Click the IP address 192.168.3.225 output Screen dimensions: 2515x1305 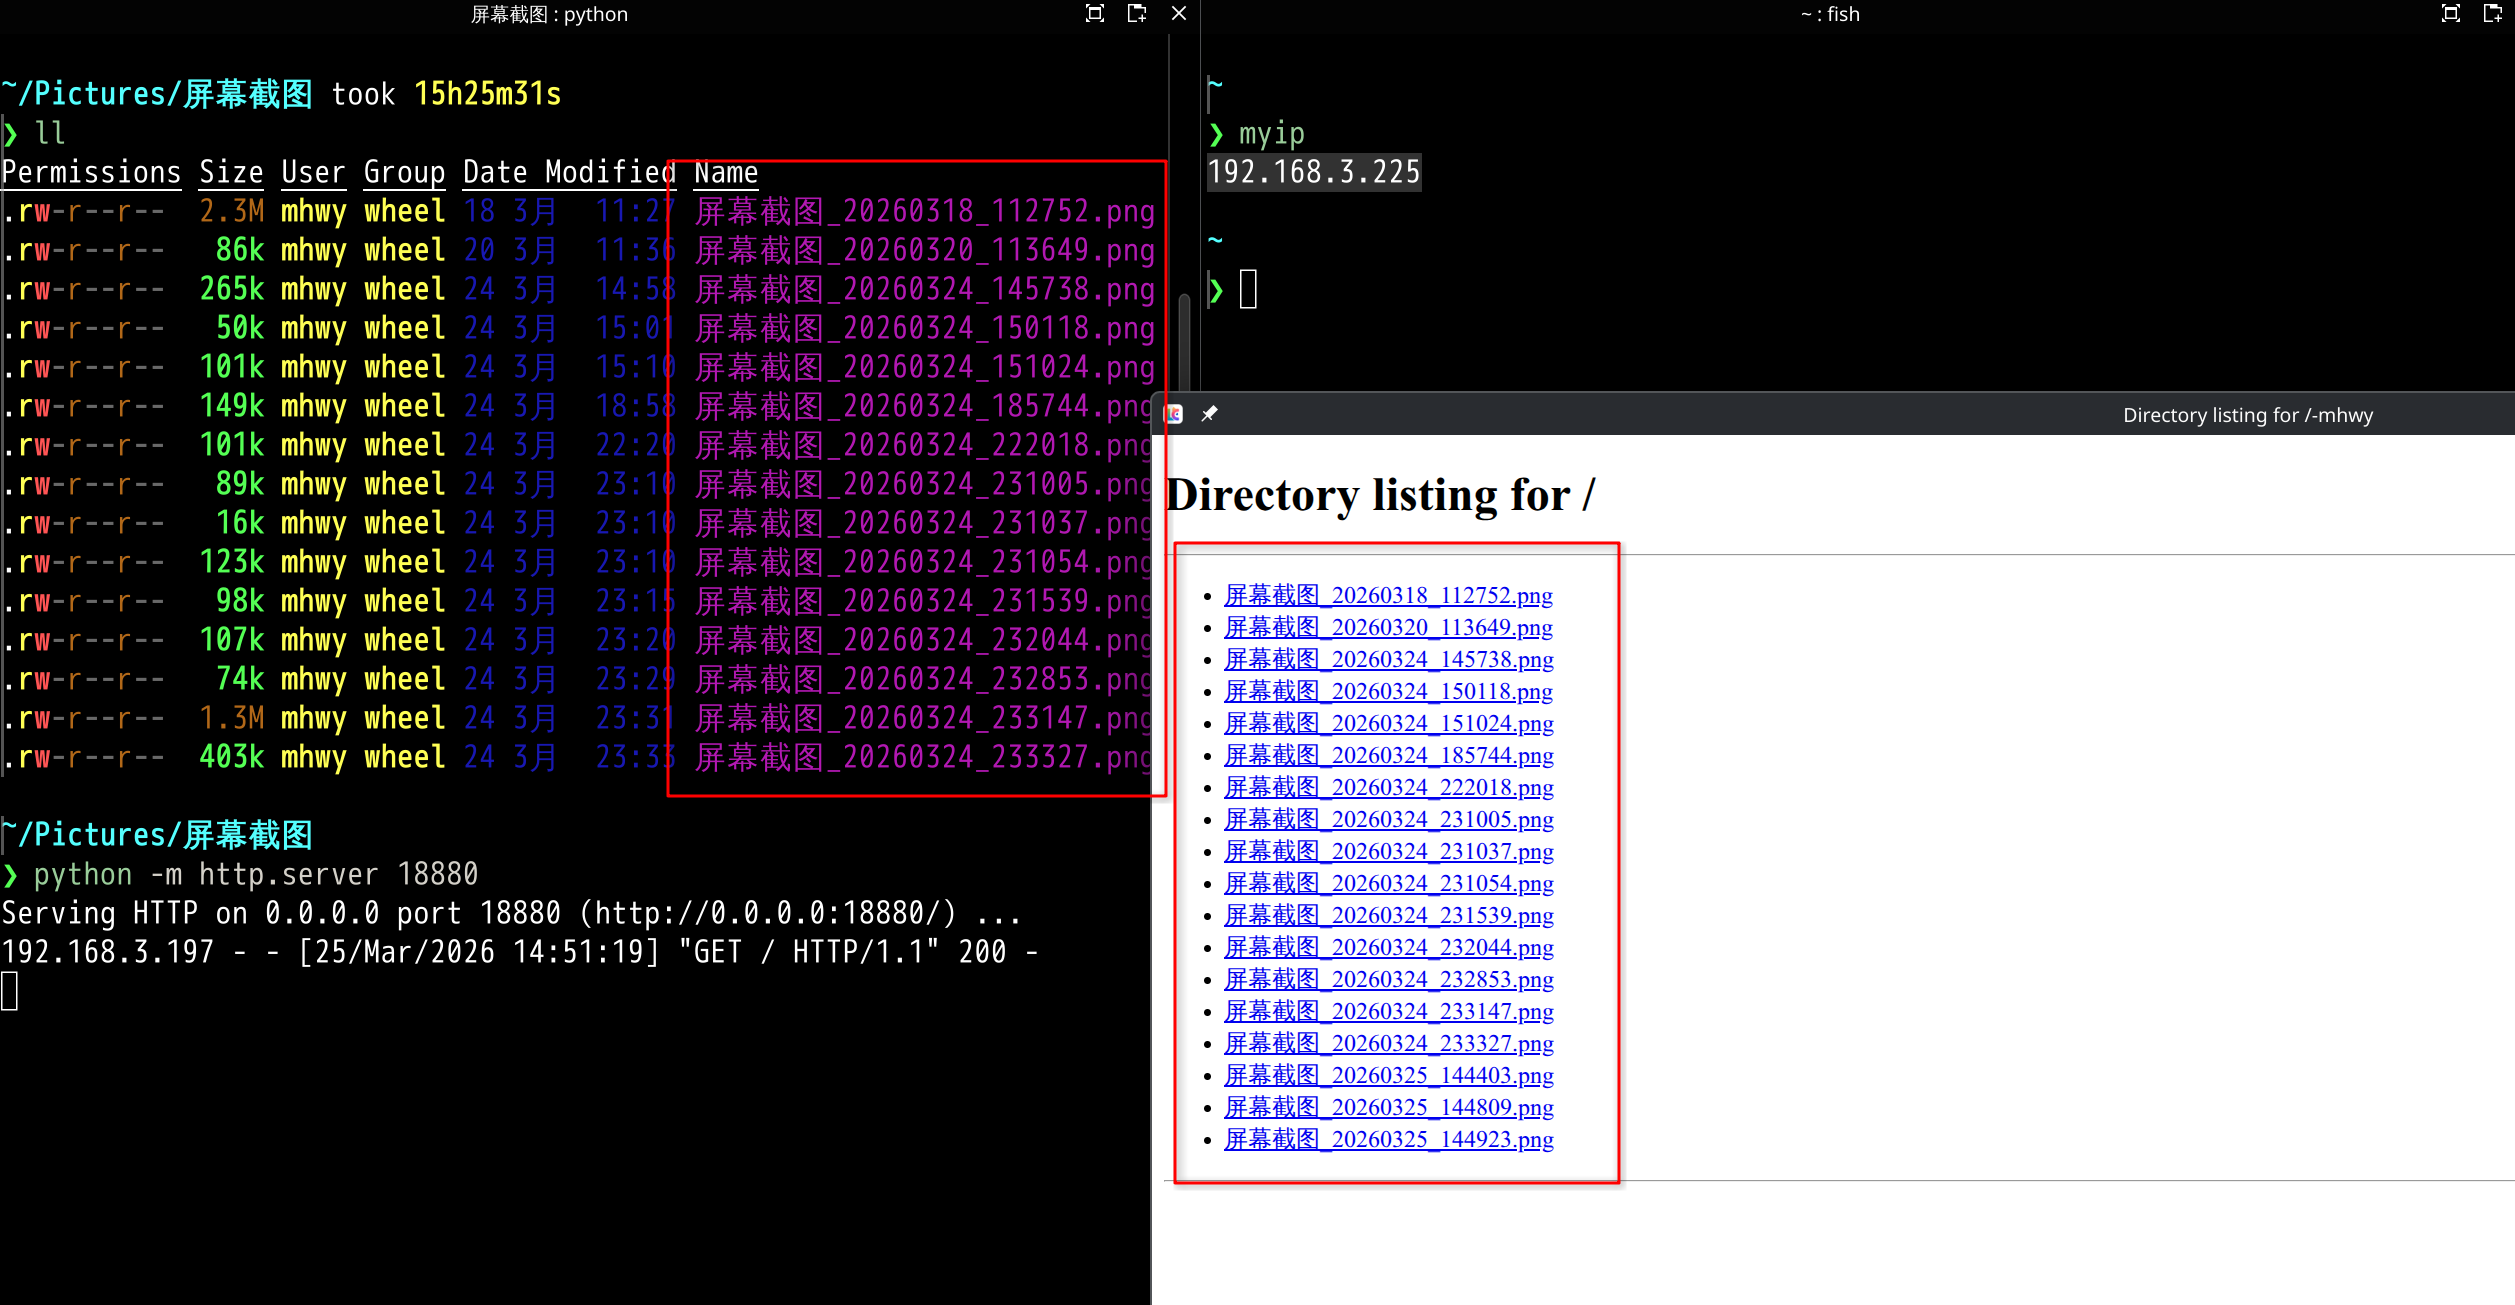[x=1314, y=172]
